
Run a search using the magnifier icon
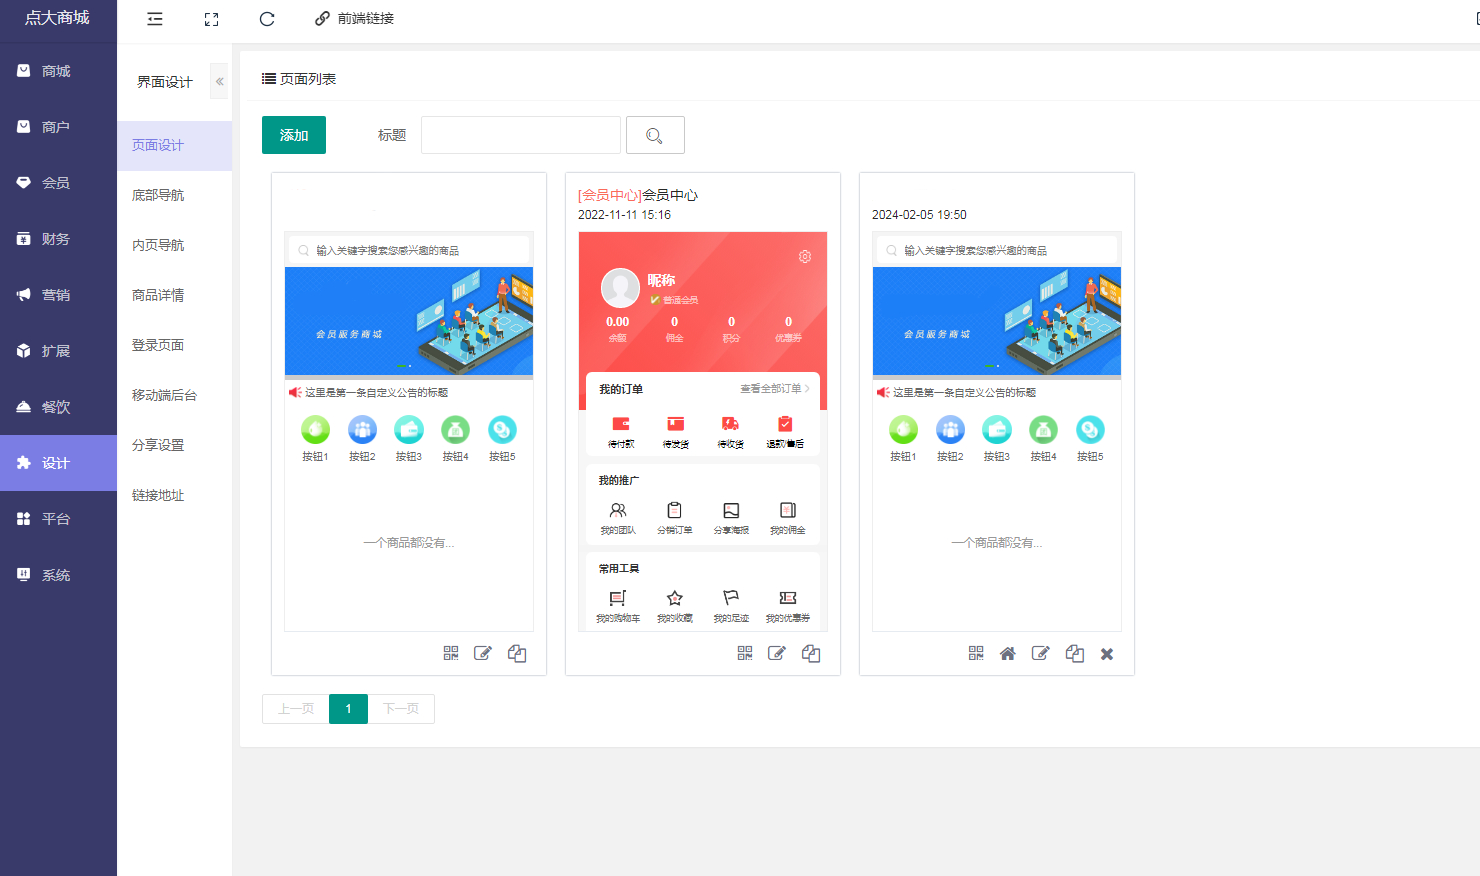point(655,134)
